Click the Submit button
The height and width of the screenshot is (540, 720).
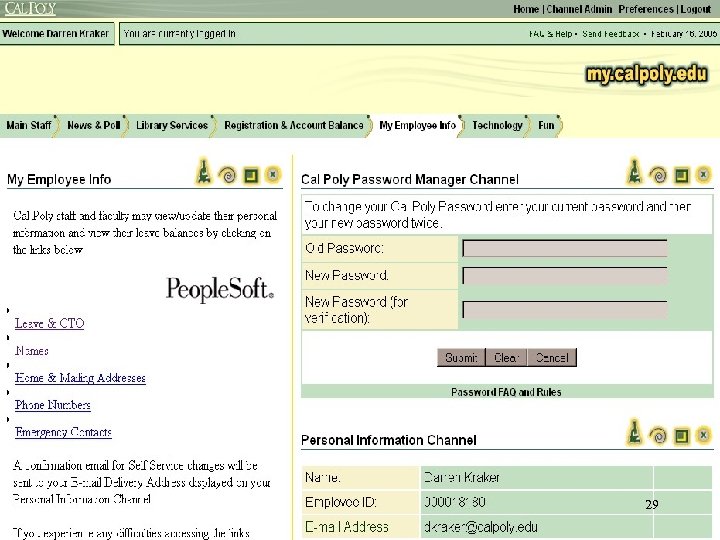point(461,357)
